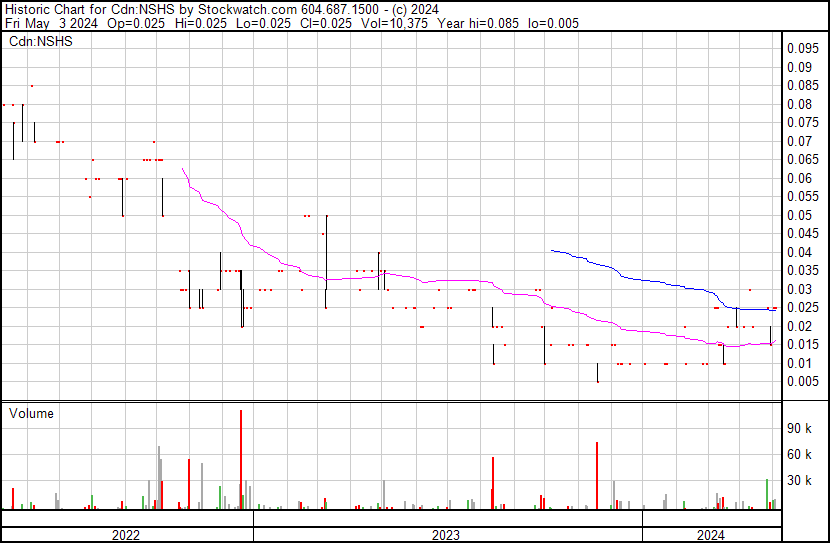830x543 pixels.
Task: Click the 0.045 price axis value
Action: pyautogui.click(x=803, y=233)
